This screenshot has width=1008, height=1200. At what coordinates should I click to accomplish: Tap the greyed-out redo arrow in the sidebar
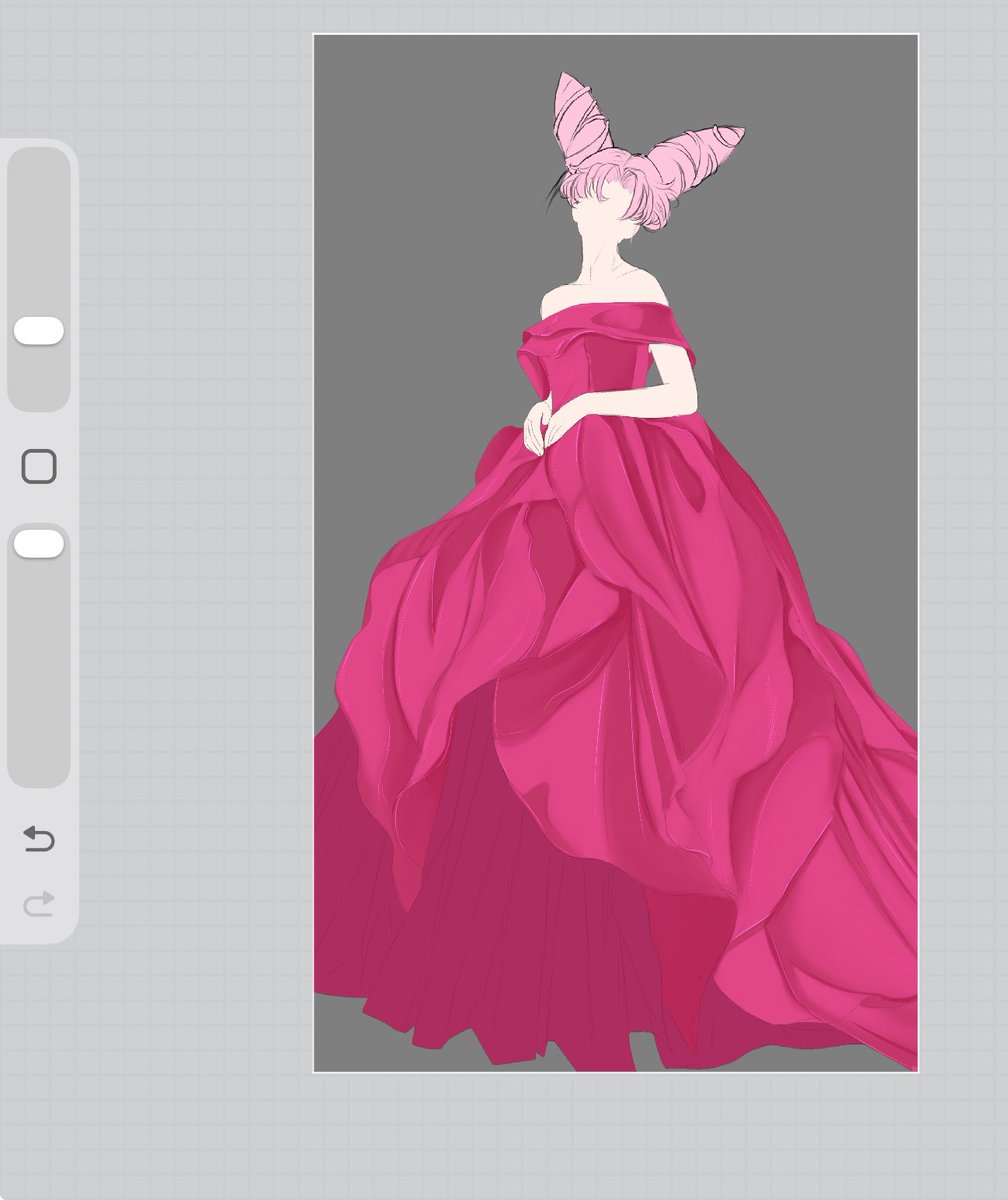tap(39, 904)
